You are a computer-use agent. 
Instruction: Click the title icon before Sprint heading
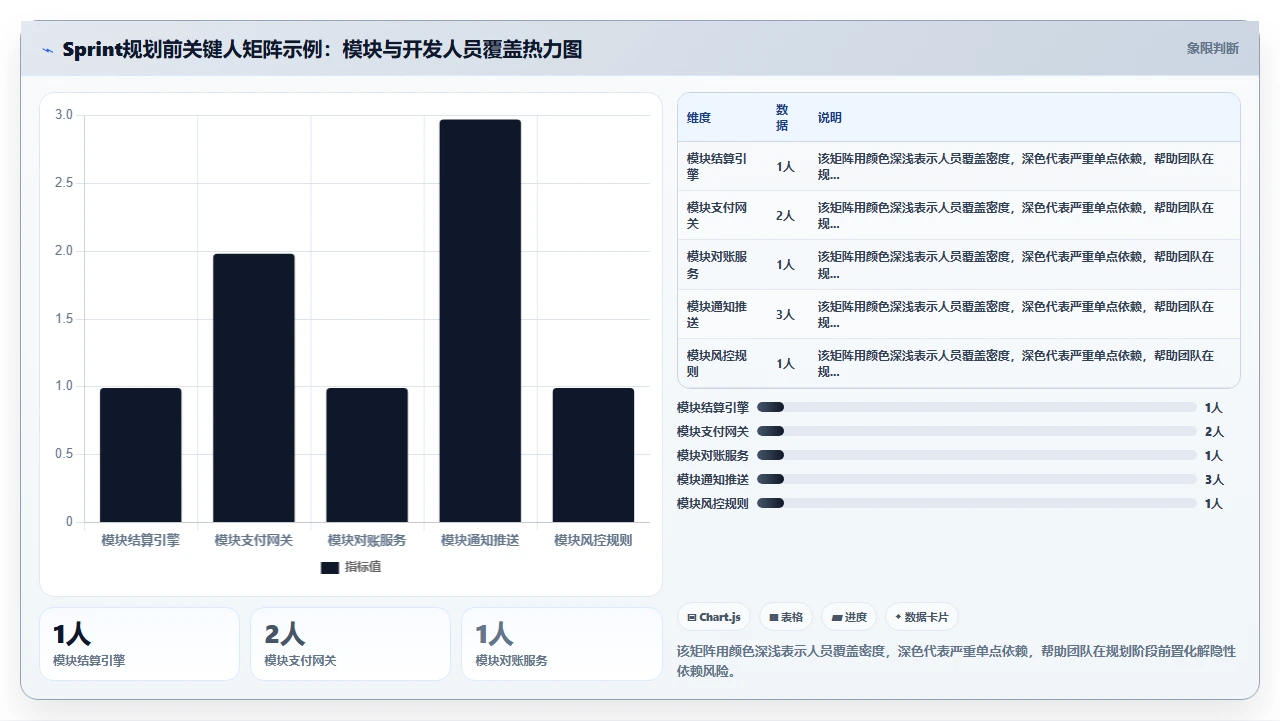(x=48, y=50)
